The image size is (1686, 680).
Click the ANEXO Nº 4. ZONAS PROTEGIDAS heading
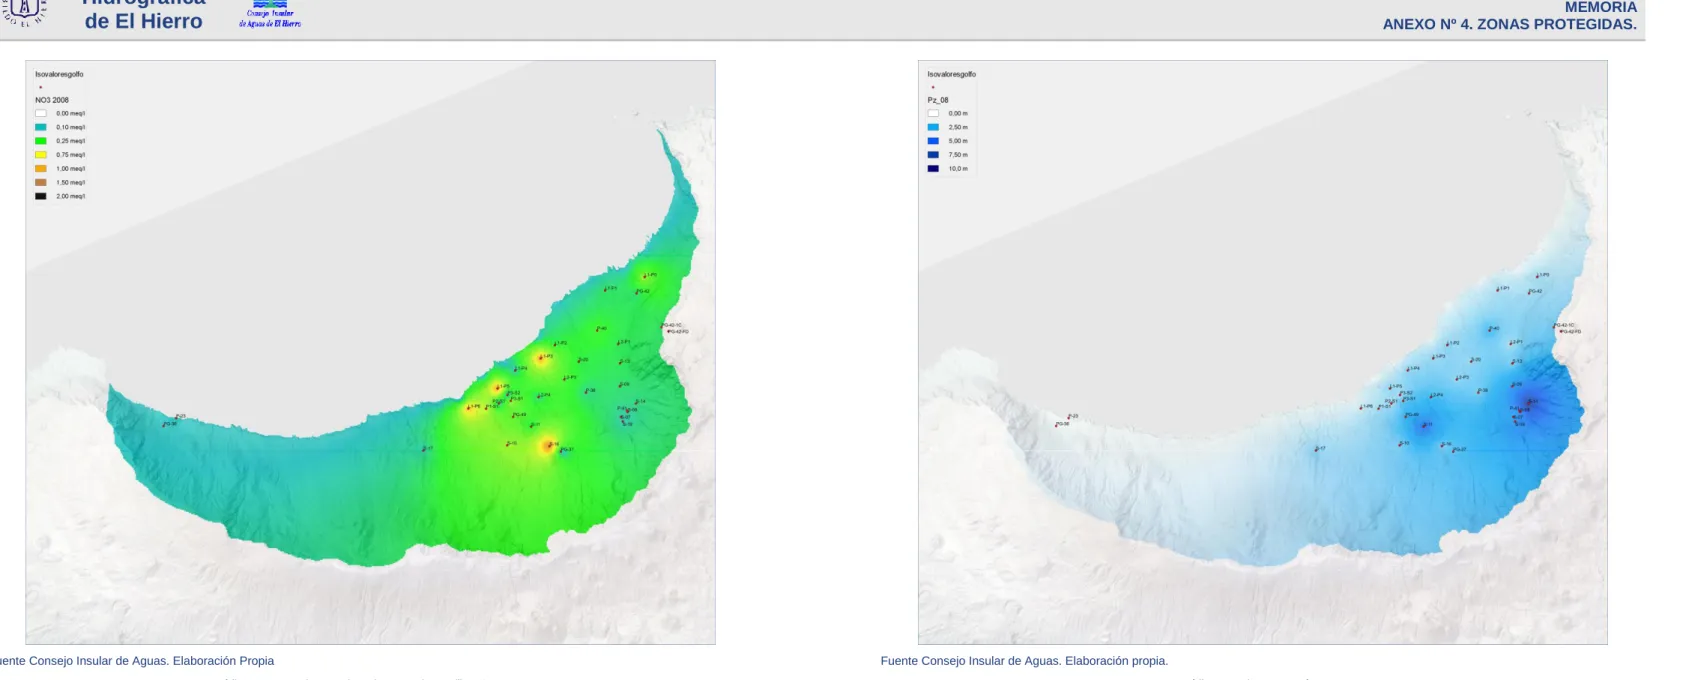tap(1509, 24)
